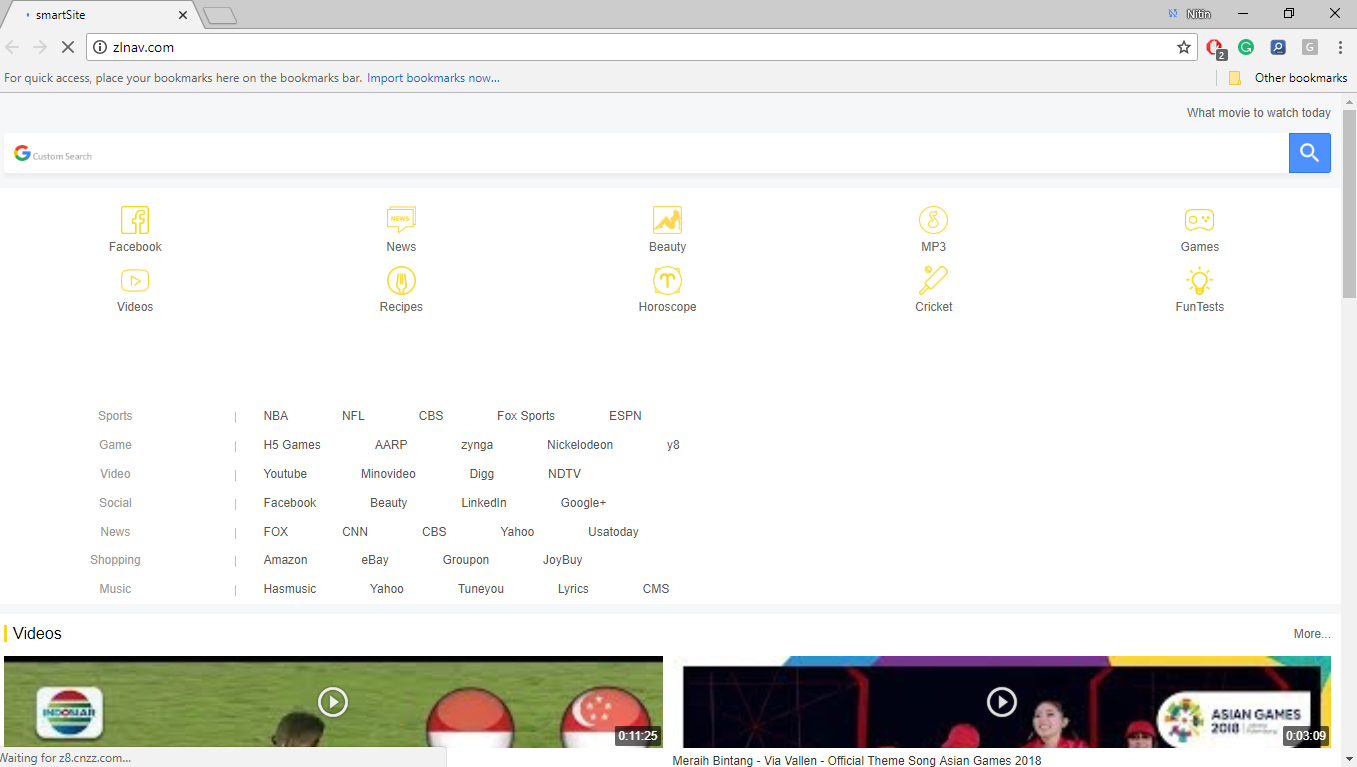
Task: Open the Tuneyou link
Action: coord(481,589)
